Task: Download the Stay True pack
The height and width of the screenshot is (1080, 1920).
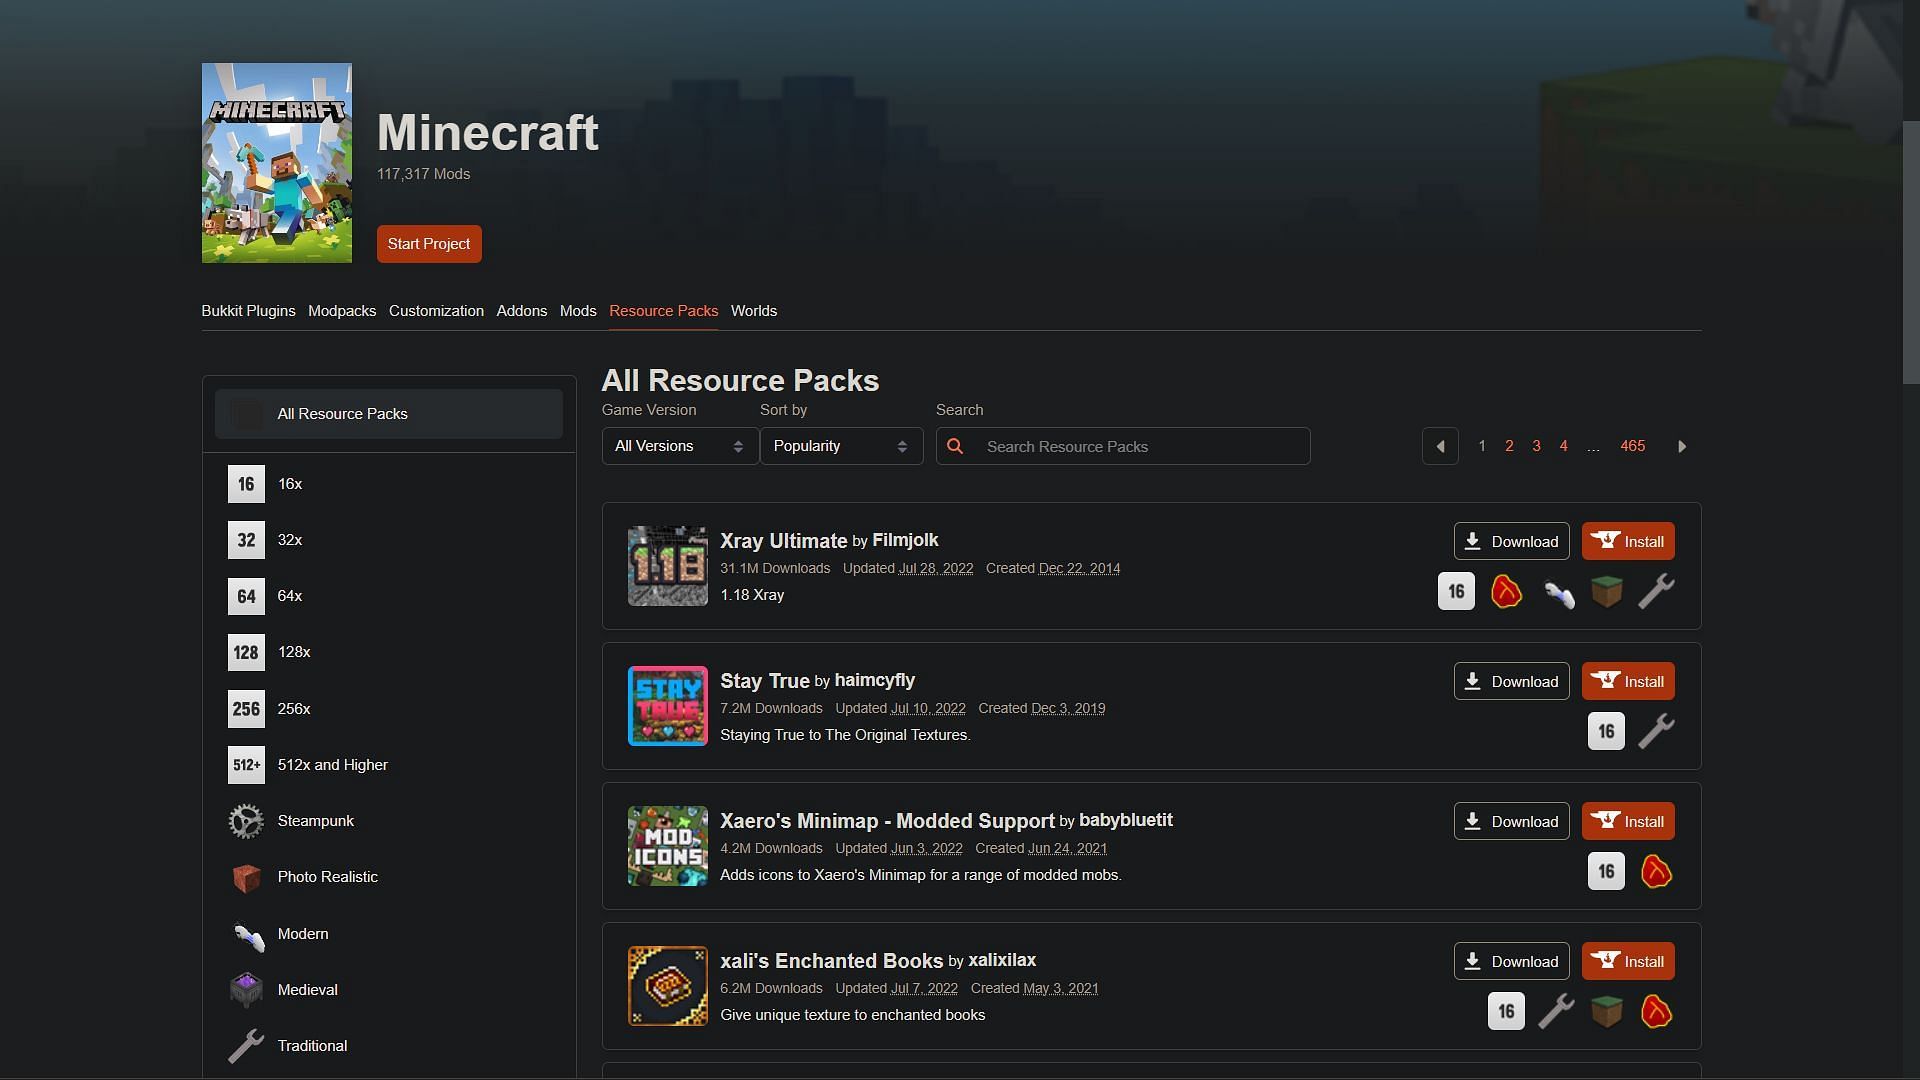Action: (1511, 681)
